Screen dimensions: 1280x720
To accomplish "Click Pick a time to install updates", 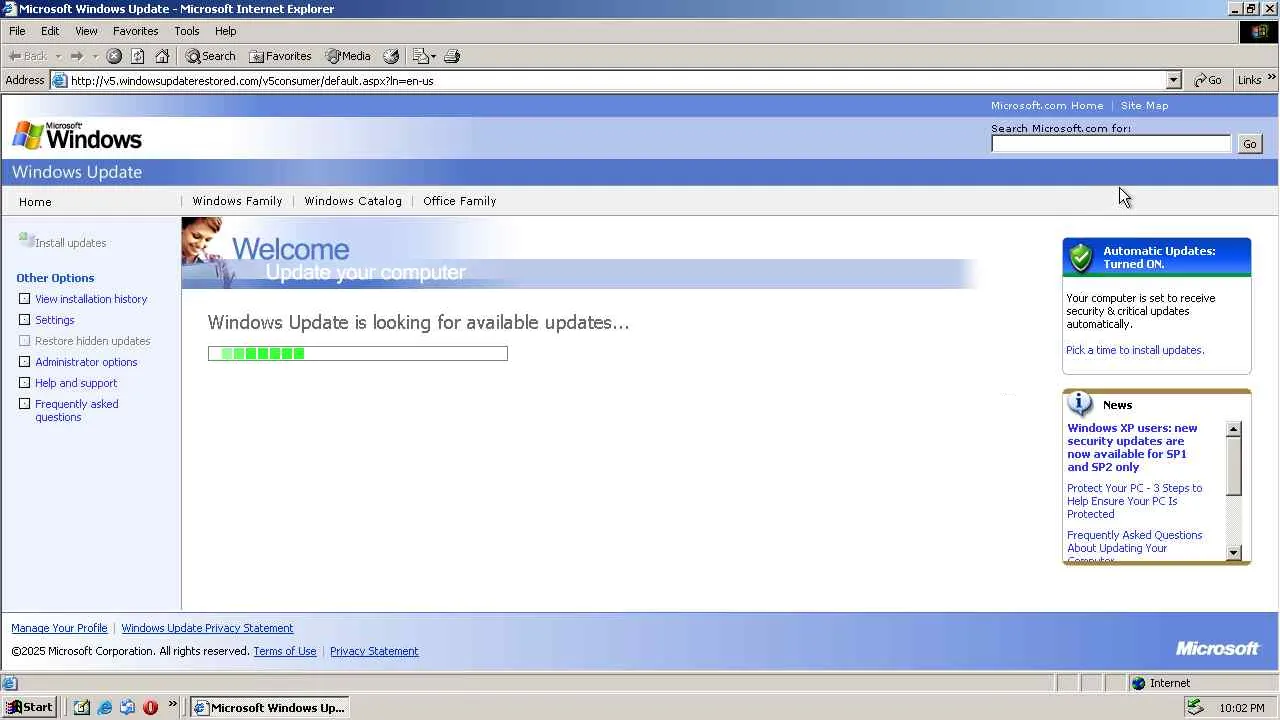I will (x=1135, y=350).
